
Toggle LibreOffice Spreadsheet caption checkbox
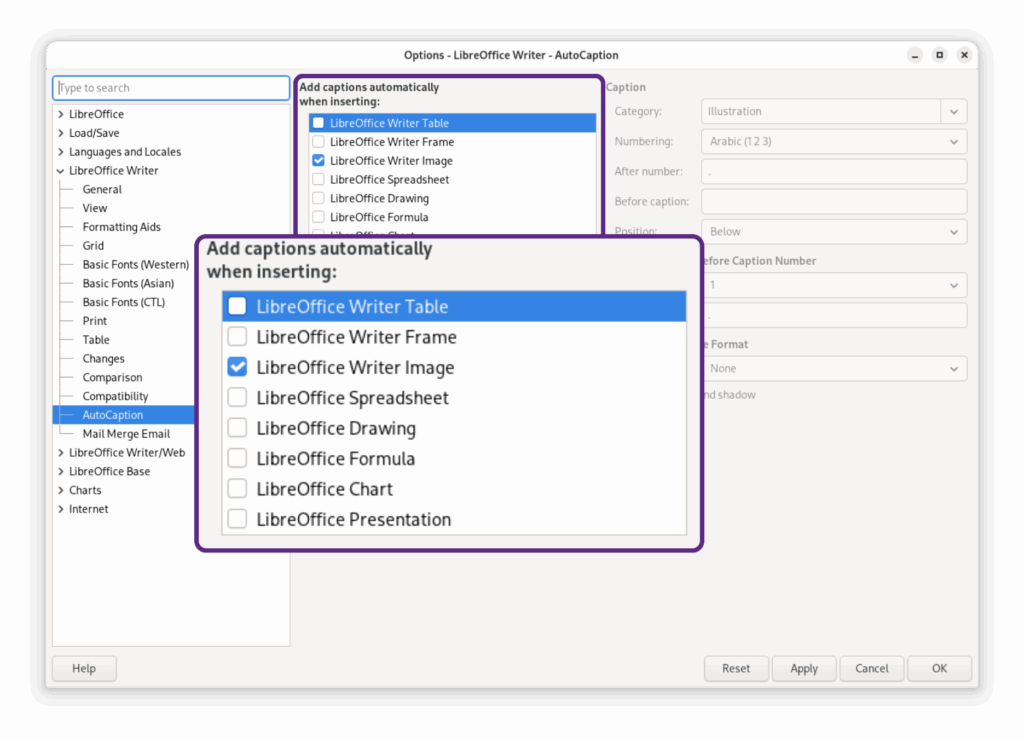click(318, 180)
